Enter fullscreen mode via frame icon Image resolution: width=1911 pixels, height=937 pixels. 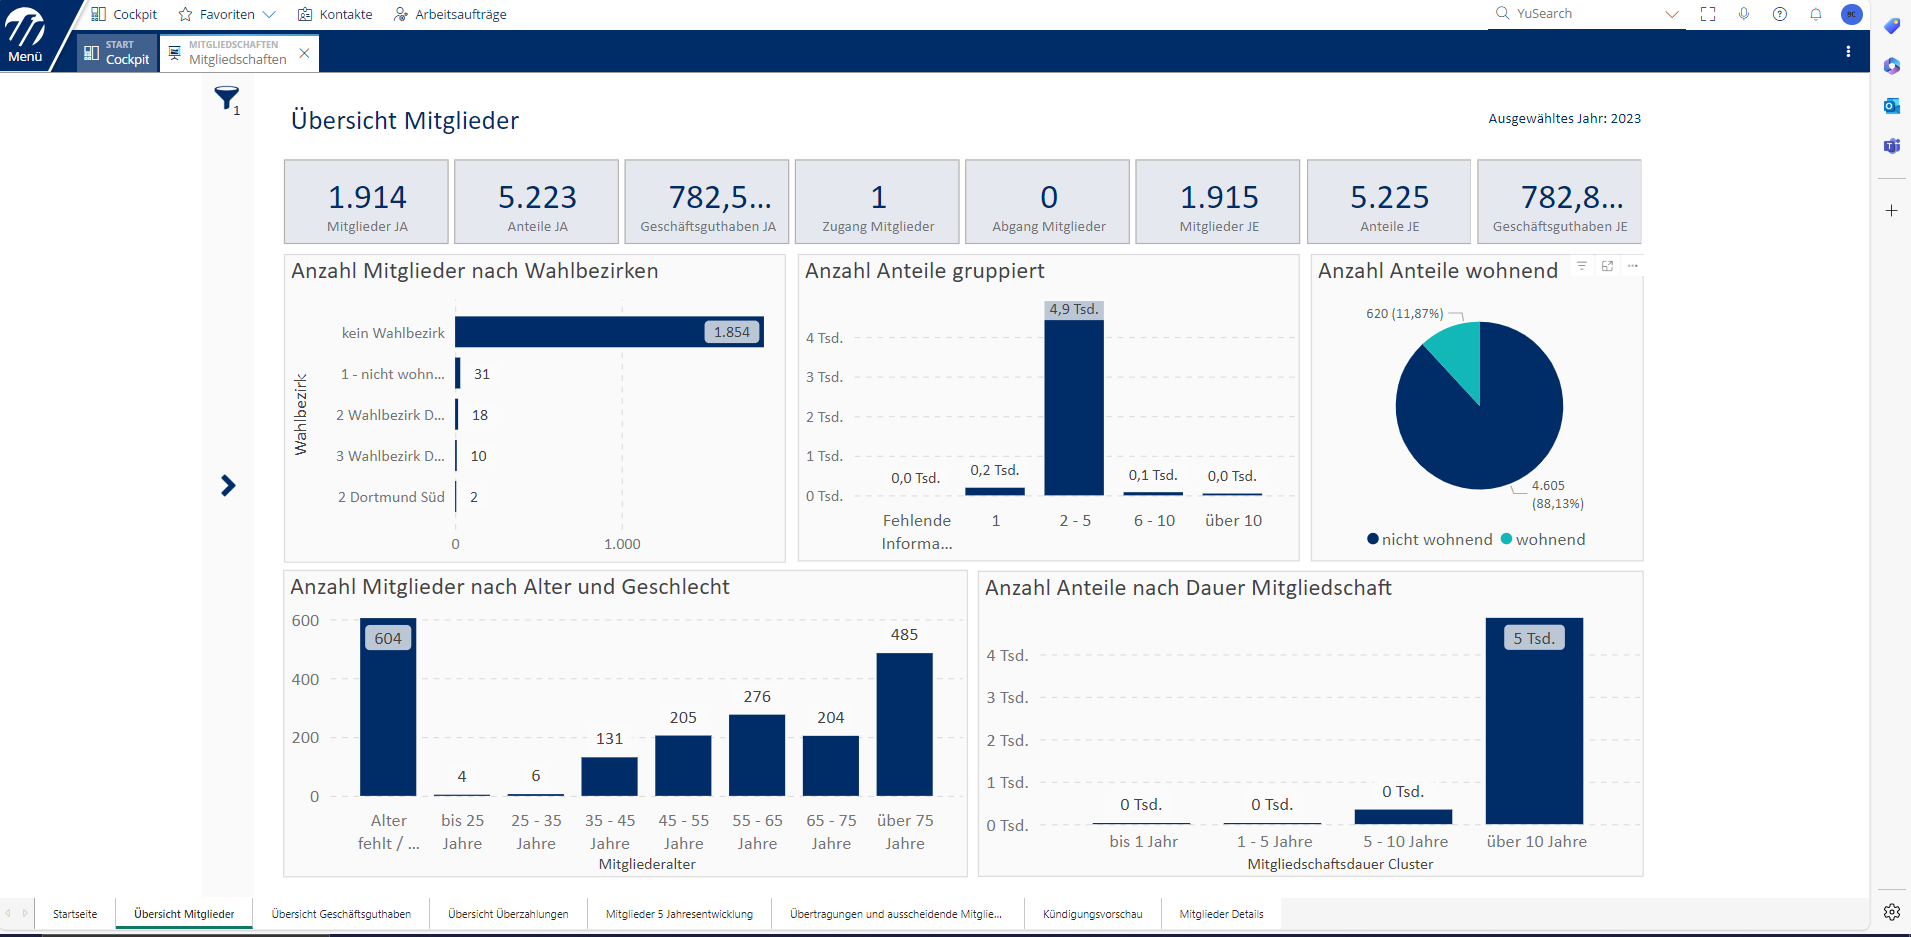point(1708,14)
